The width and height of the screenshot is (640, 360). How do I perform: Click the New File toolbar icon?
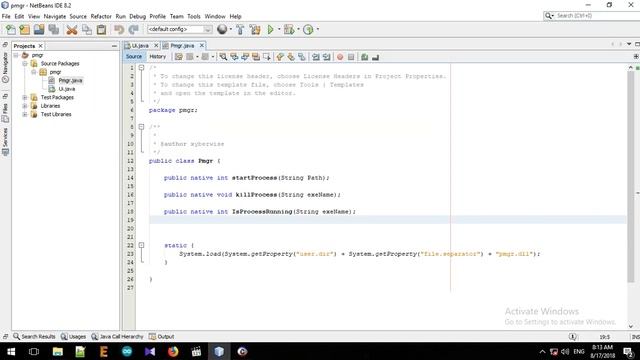11,29
